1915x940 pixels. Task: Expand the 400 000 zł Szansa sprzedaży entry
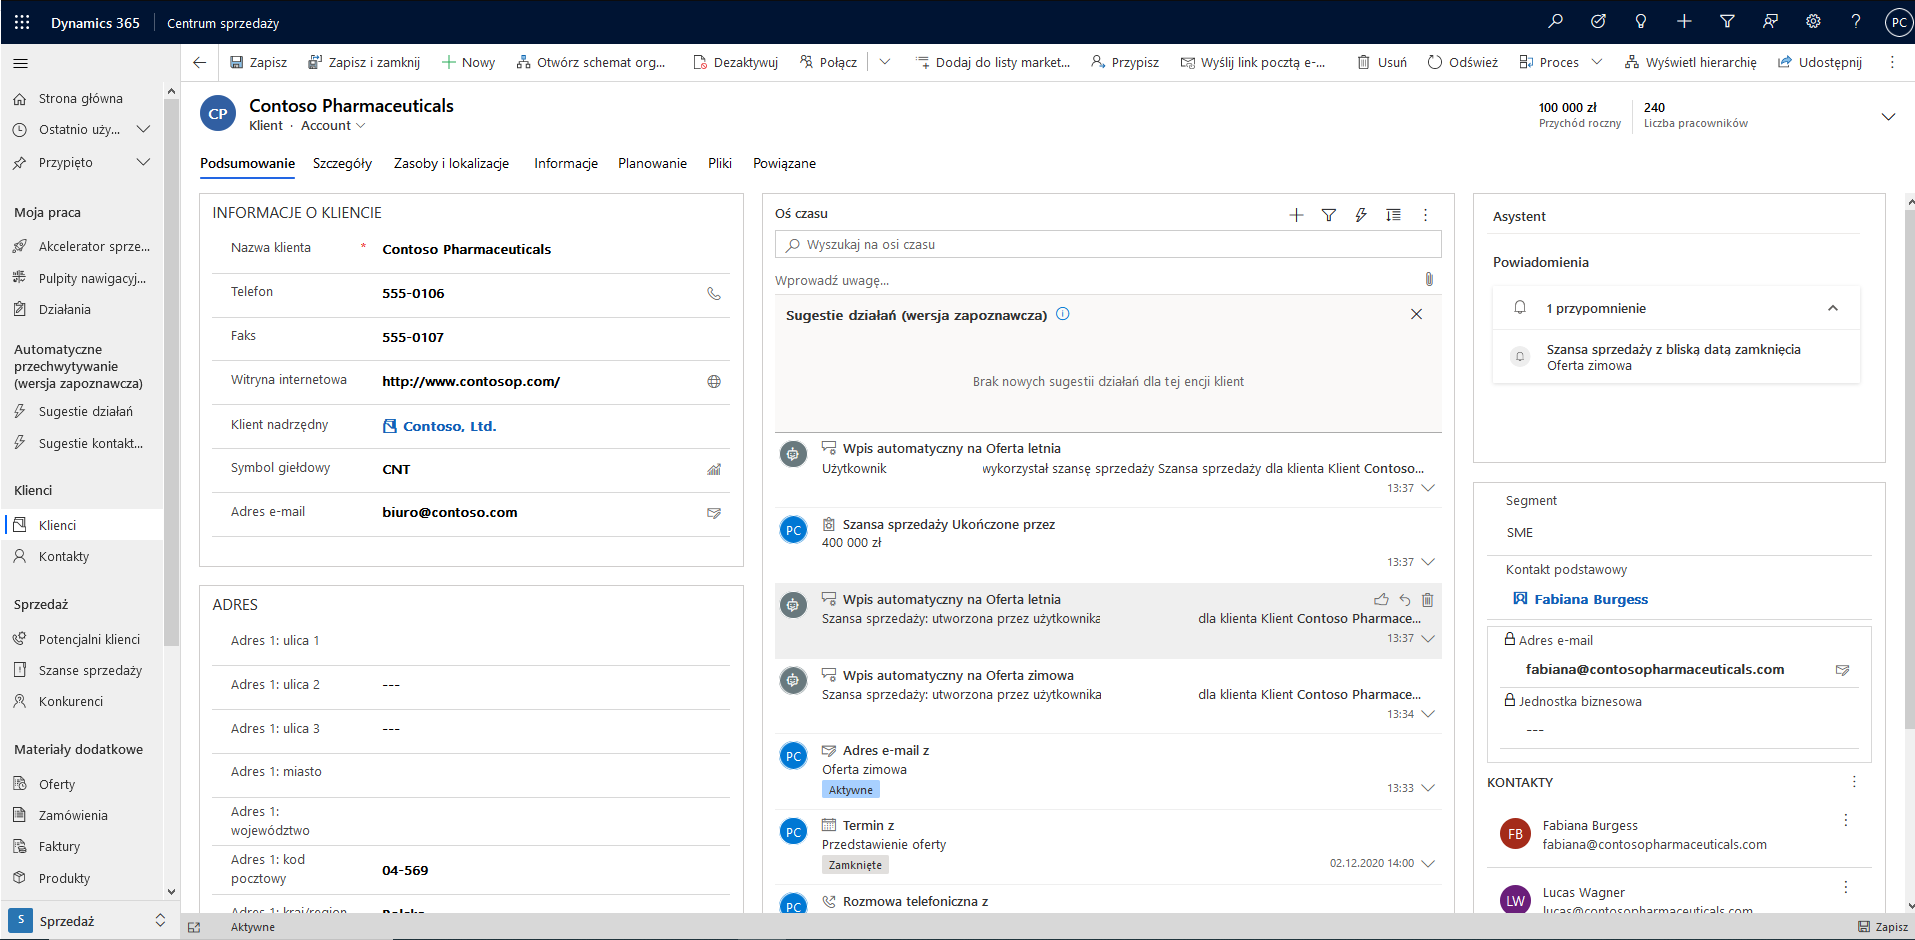click(1428, 562)
